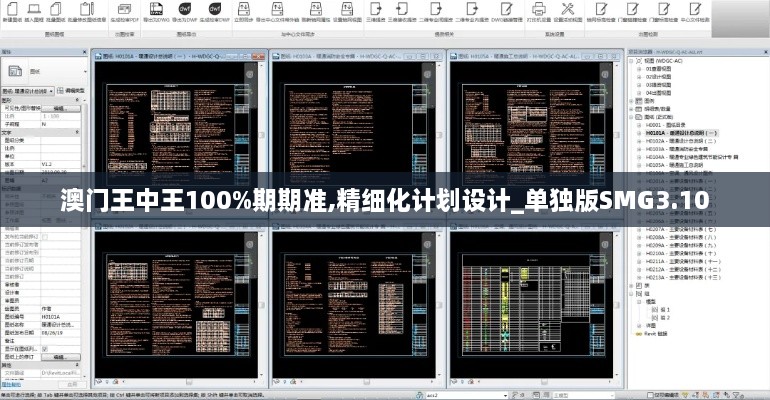The height and width of the screenshot is (400, 770).
Task: Click the DWG link management icon
Action: coord(506,9)
